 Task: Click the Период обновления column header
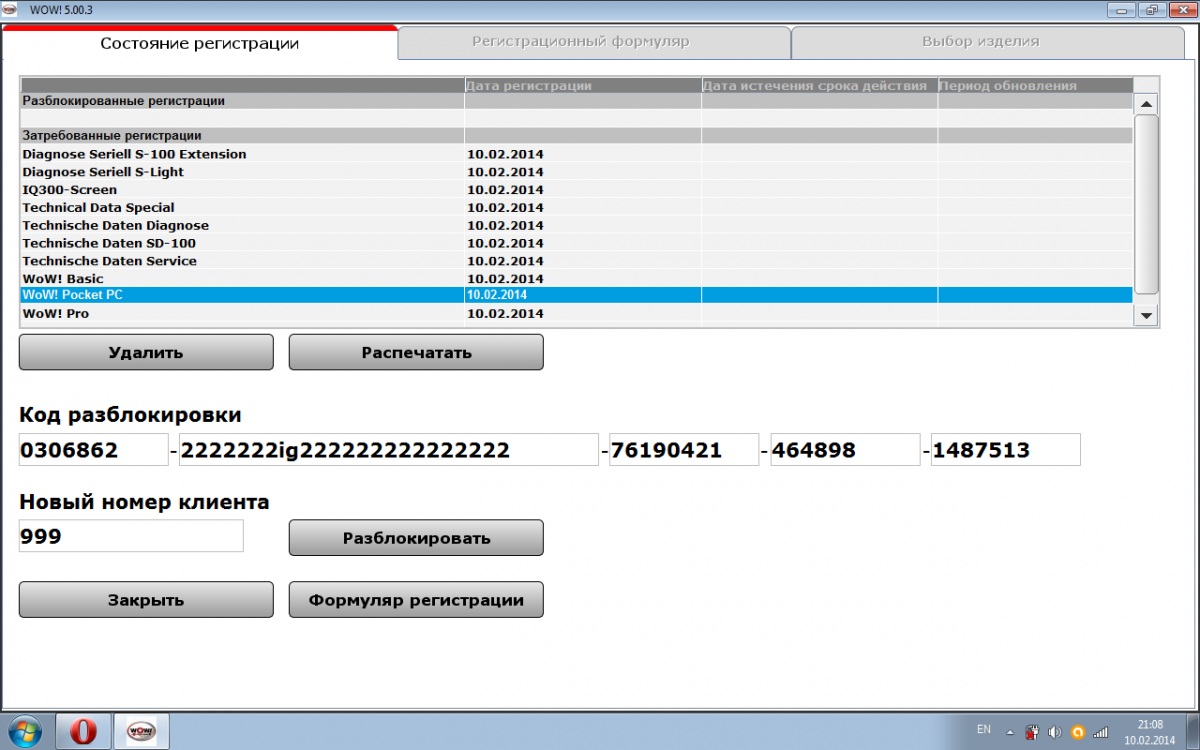pyautogui.click(x=1035, y=85)
